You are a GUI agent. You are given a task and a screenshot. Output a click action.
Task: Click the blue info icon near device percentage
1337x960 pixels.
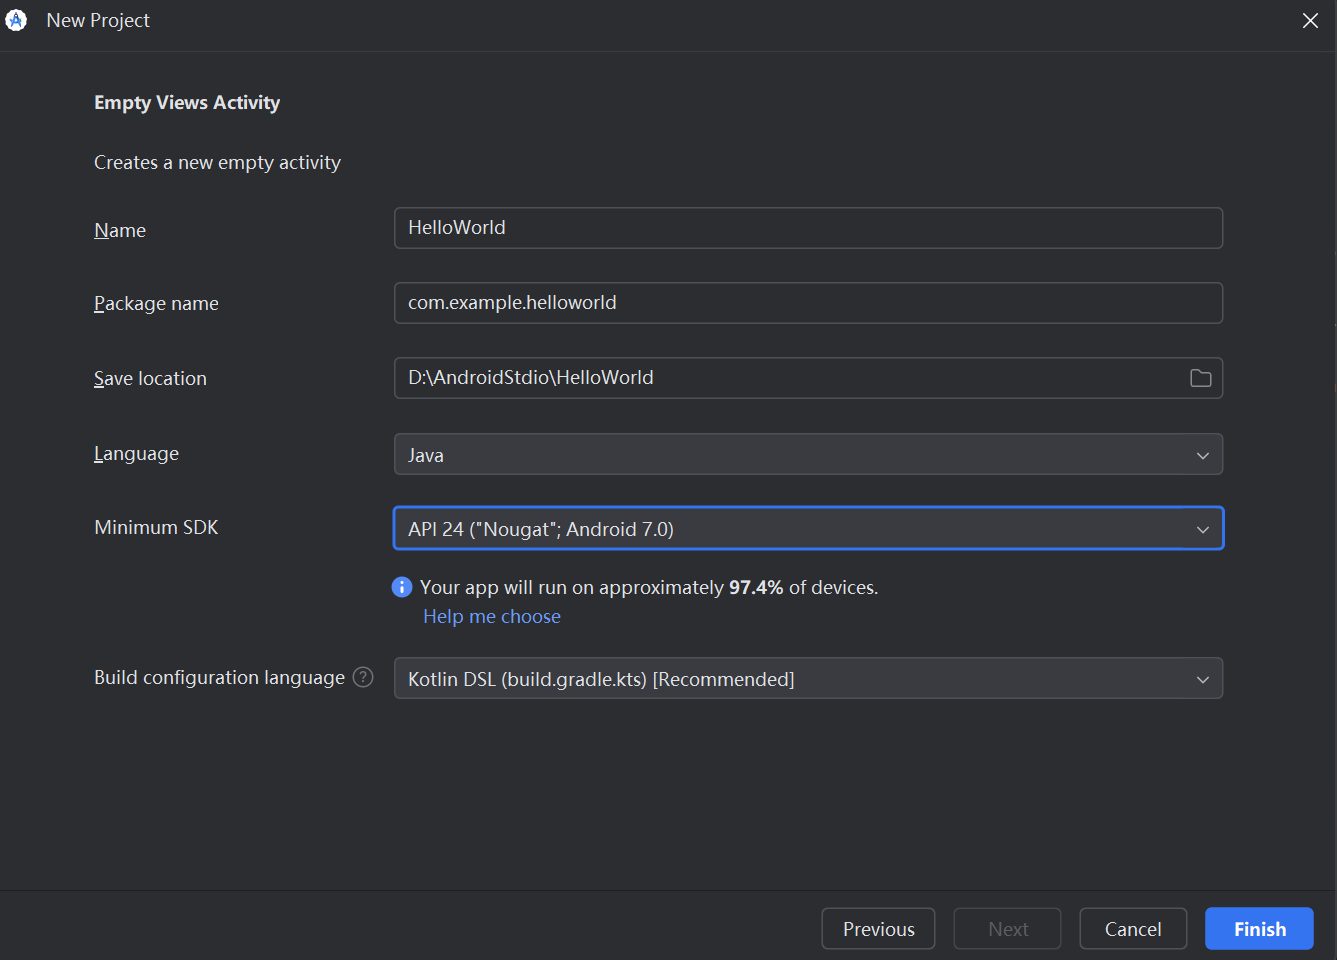click(402, 587)
